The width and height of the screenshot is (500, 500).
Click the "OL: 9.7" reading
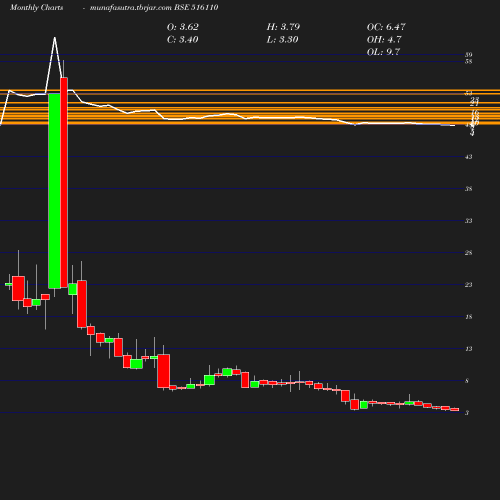tap(383, 52)
